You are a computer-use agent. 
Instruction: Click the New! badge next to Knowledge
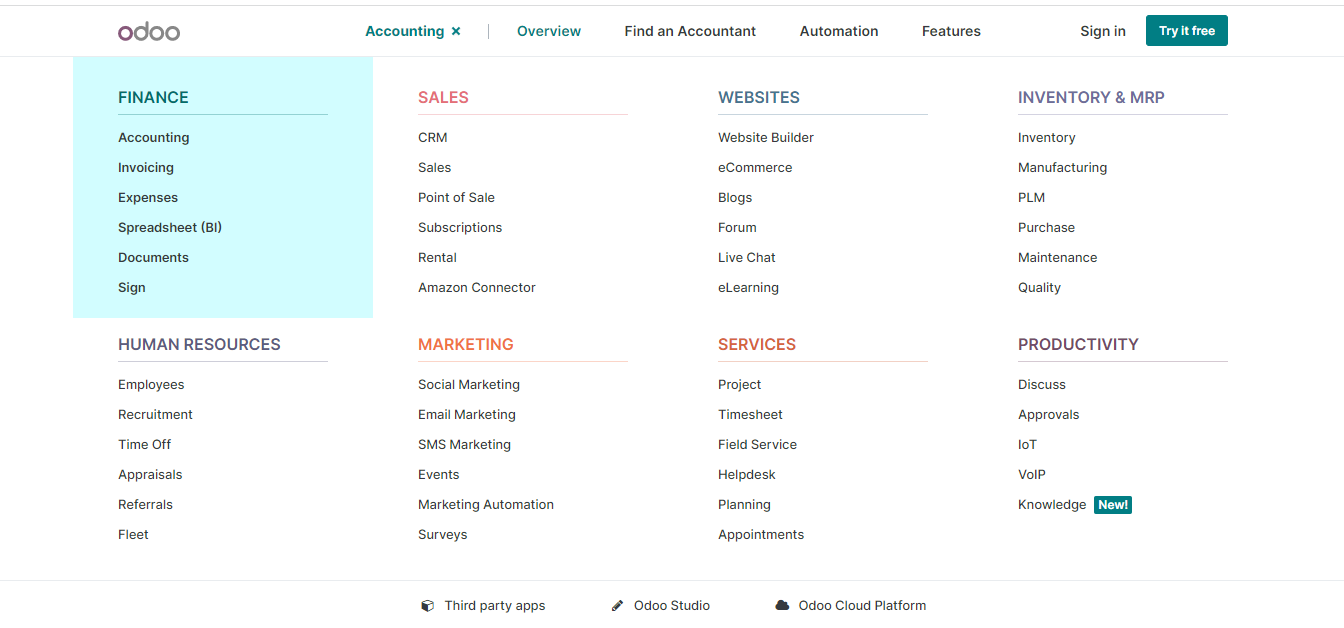pyautogui.click(x=1113, y=504)
